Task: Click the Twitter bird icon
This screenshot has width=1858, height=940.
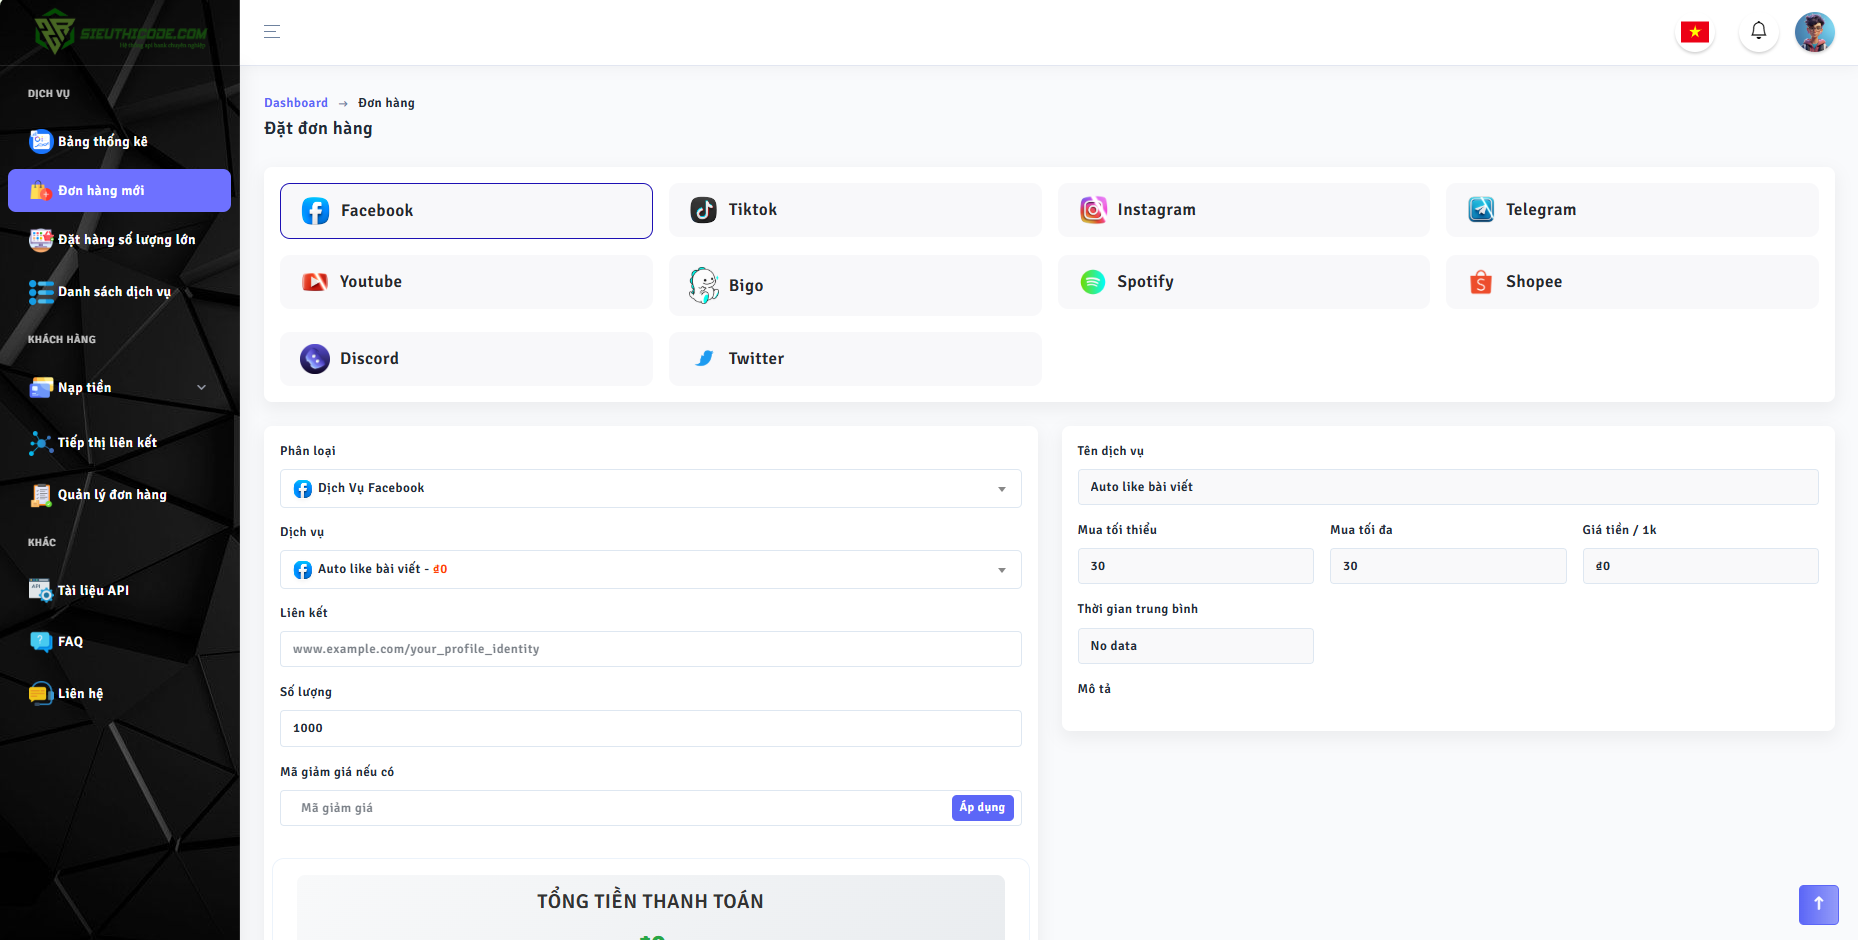Action: 705,358
